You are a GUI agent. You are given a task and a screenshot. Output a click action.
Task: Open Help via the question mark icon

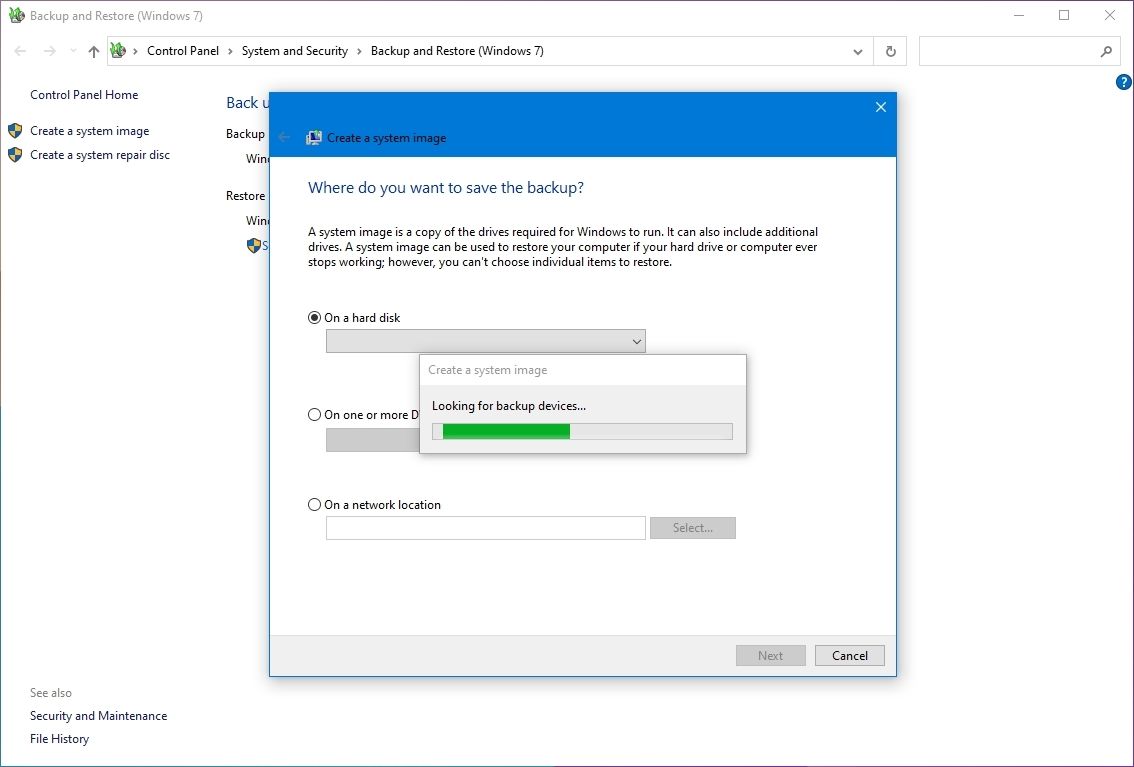point(1122,82)
